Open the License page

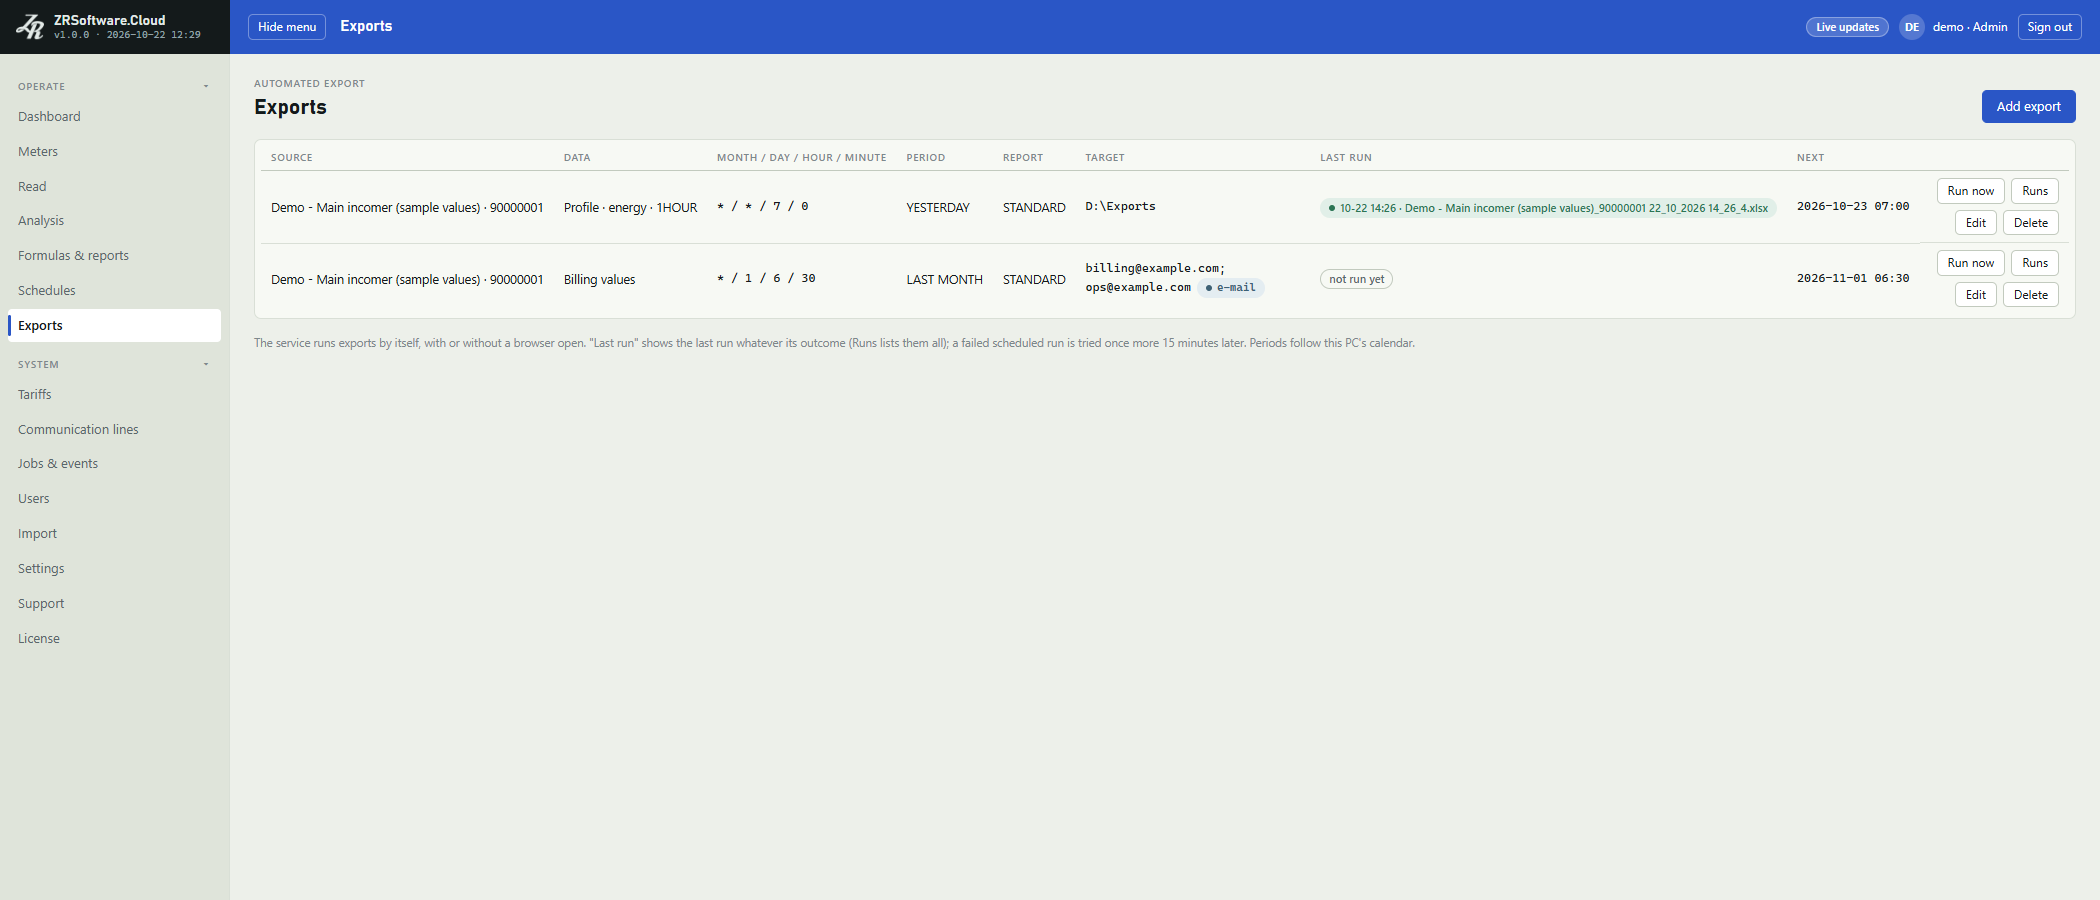pos(114,639)
